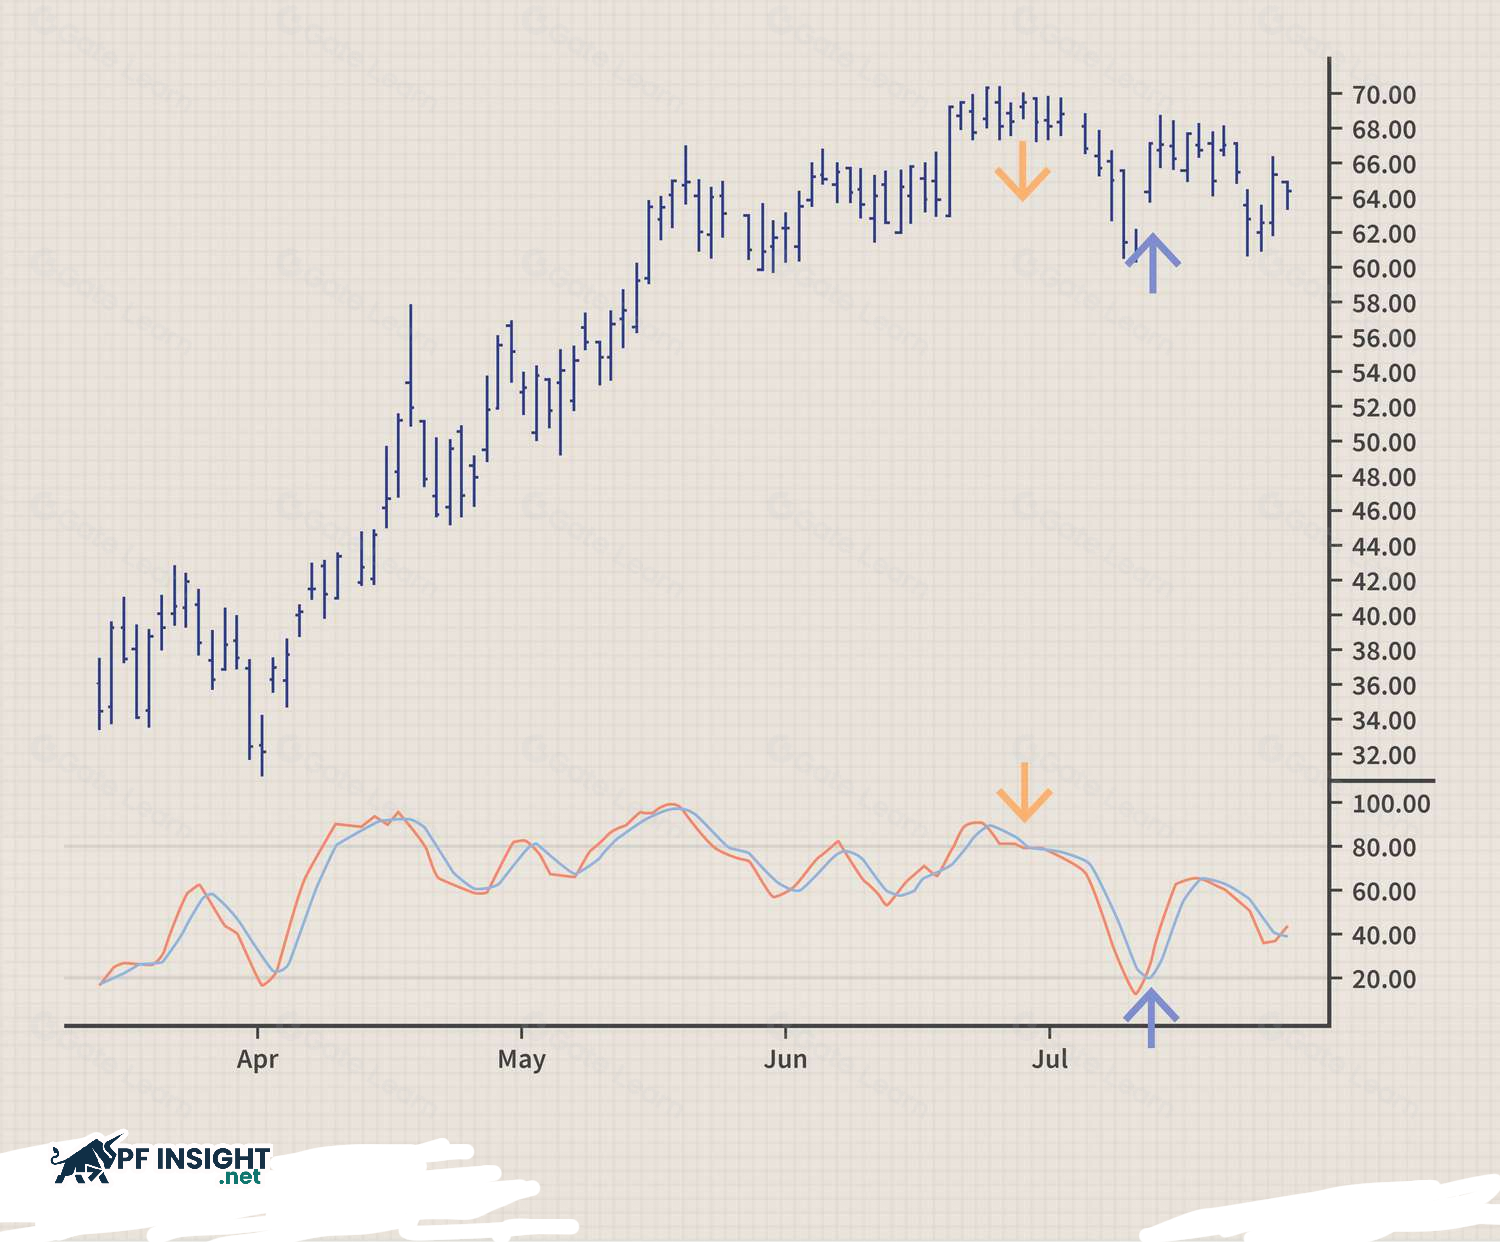Click the 70.00 price axis label

[x=1383, y=95]
